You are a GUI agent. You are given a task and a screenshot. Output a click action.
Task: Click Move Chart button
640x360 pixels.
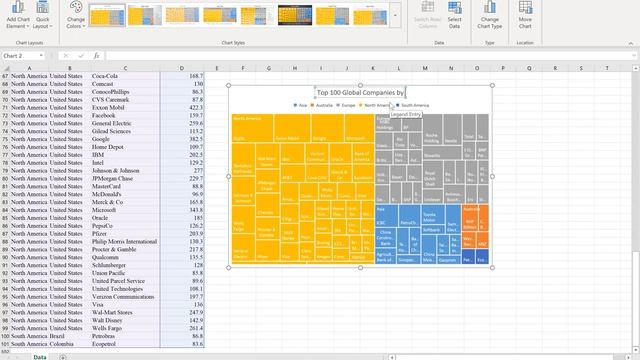[x=525, y=15]
